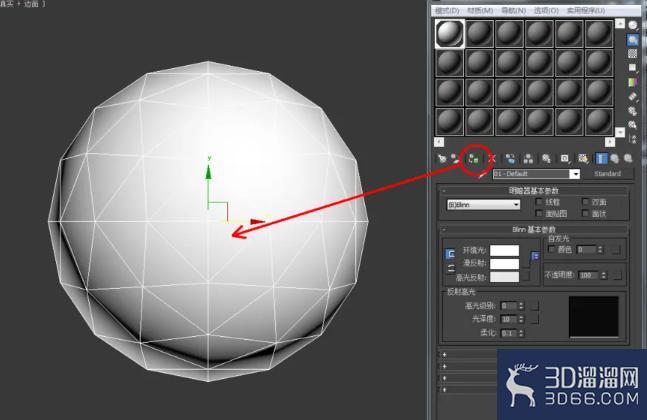Open the 模式(D) menu
647x420 pixels.
point(447,10)
